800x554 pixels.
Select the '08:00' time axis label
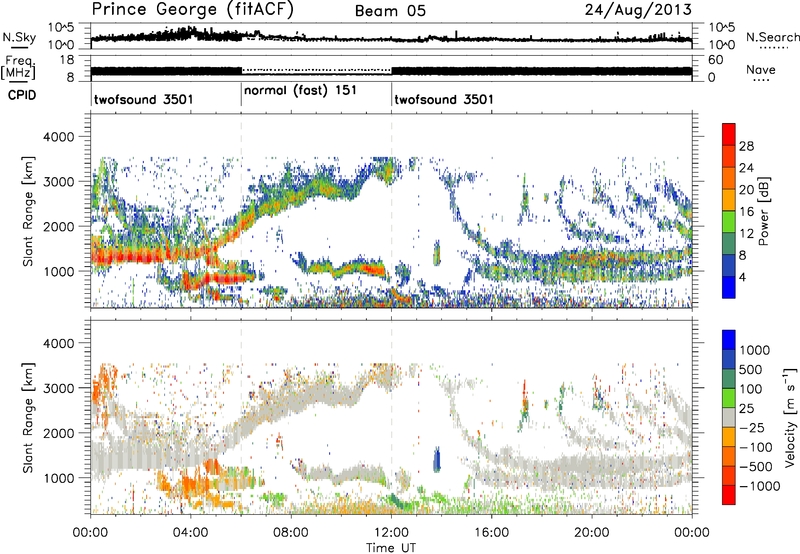tap(291, 533)
